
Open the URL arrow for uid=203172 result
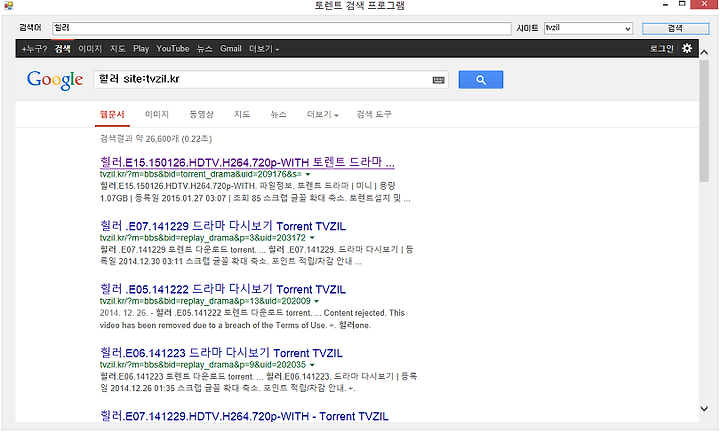click(x=312, y=238)
